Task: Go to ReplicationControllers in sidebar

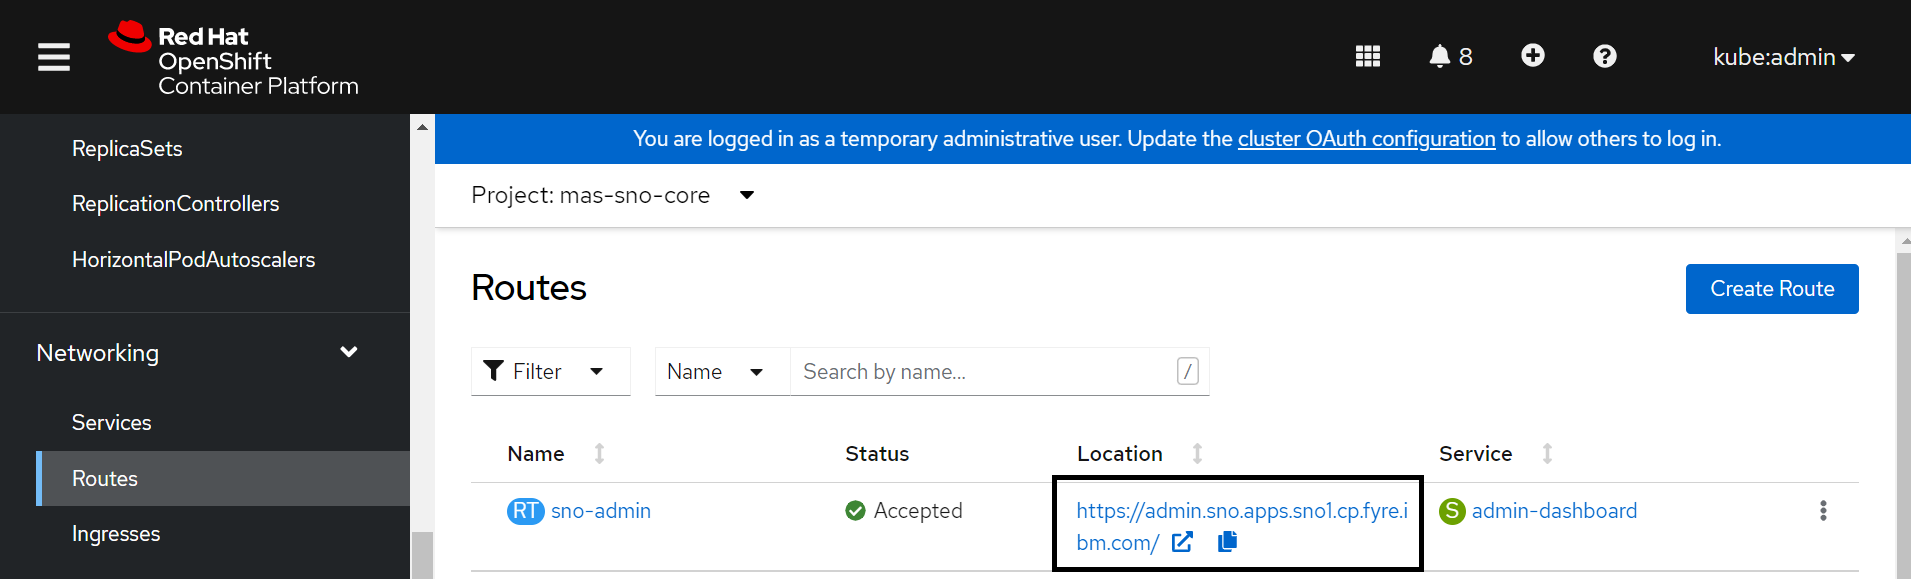Action: (176, 204)
